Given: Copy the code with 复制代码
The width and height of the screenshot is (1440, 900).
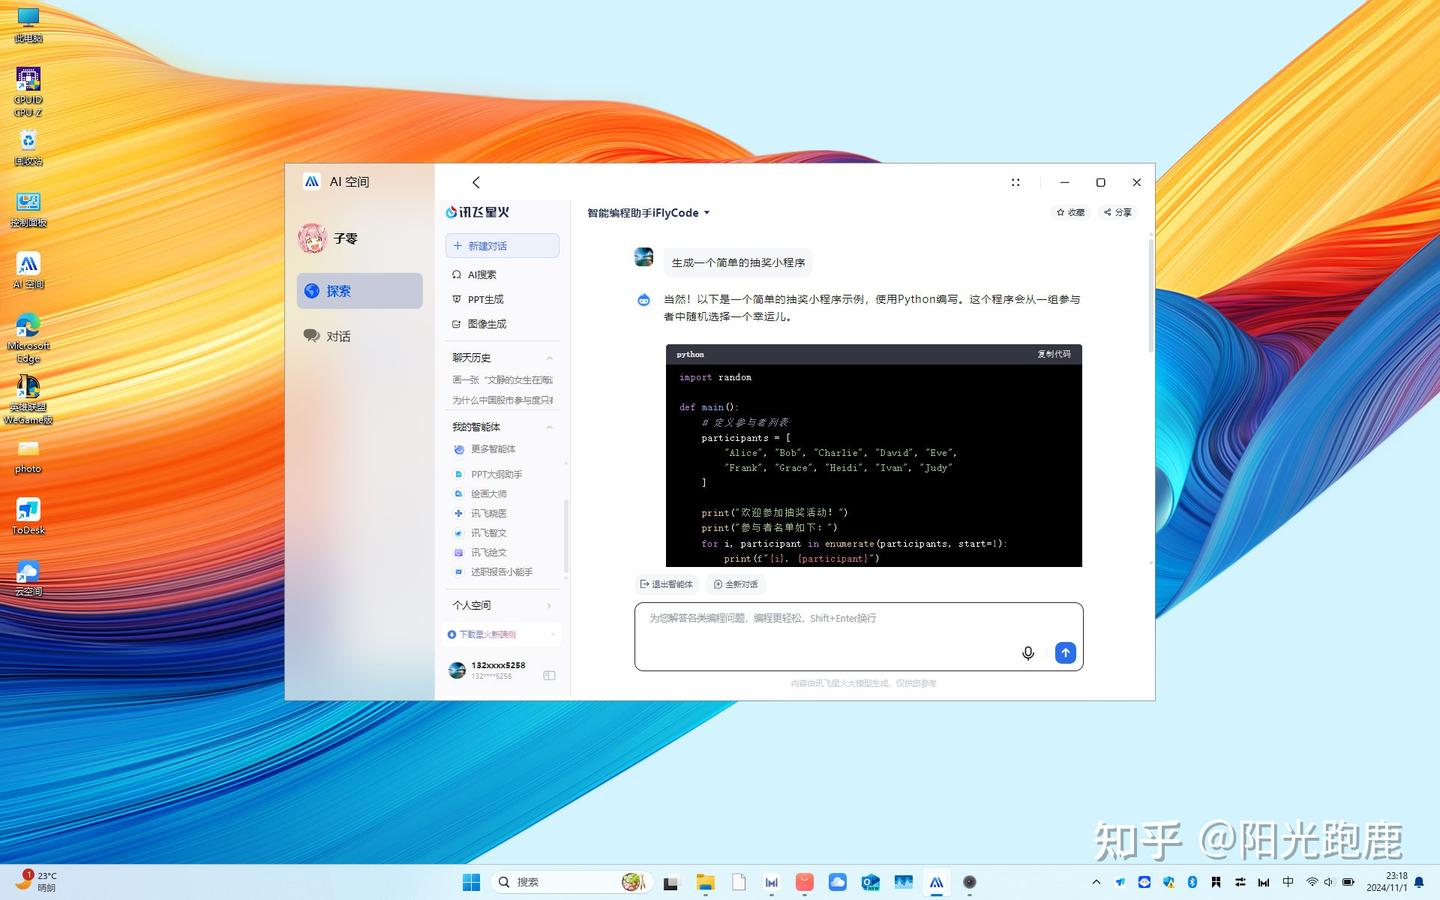Looking at the screenshot, I should pyautogui.click(x=1054, y=354).
